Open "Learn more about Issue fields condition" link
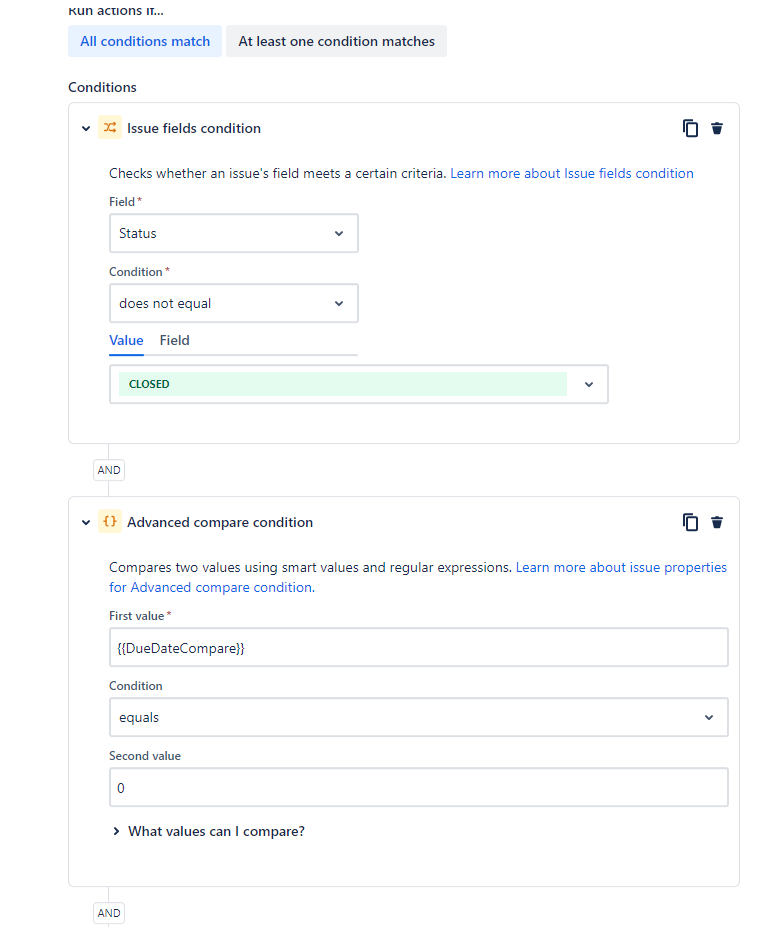 tap(571, 173)
